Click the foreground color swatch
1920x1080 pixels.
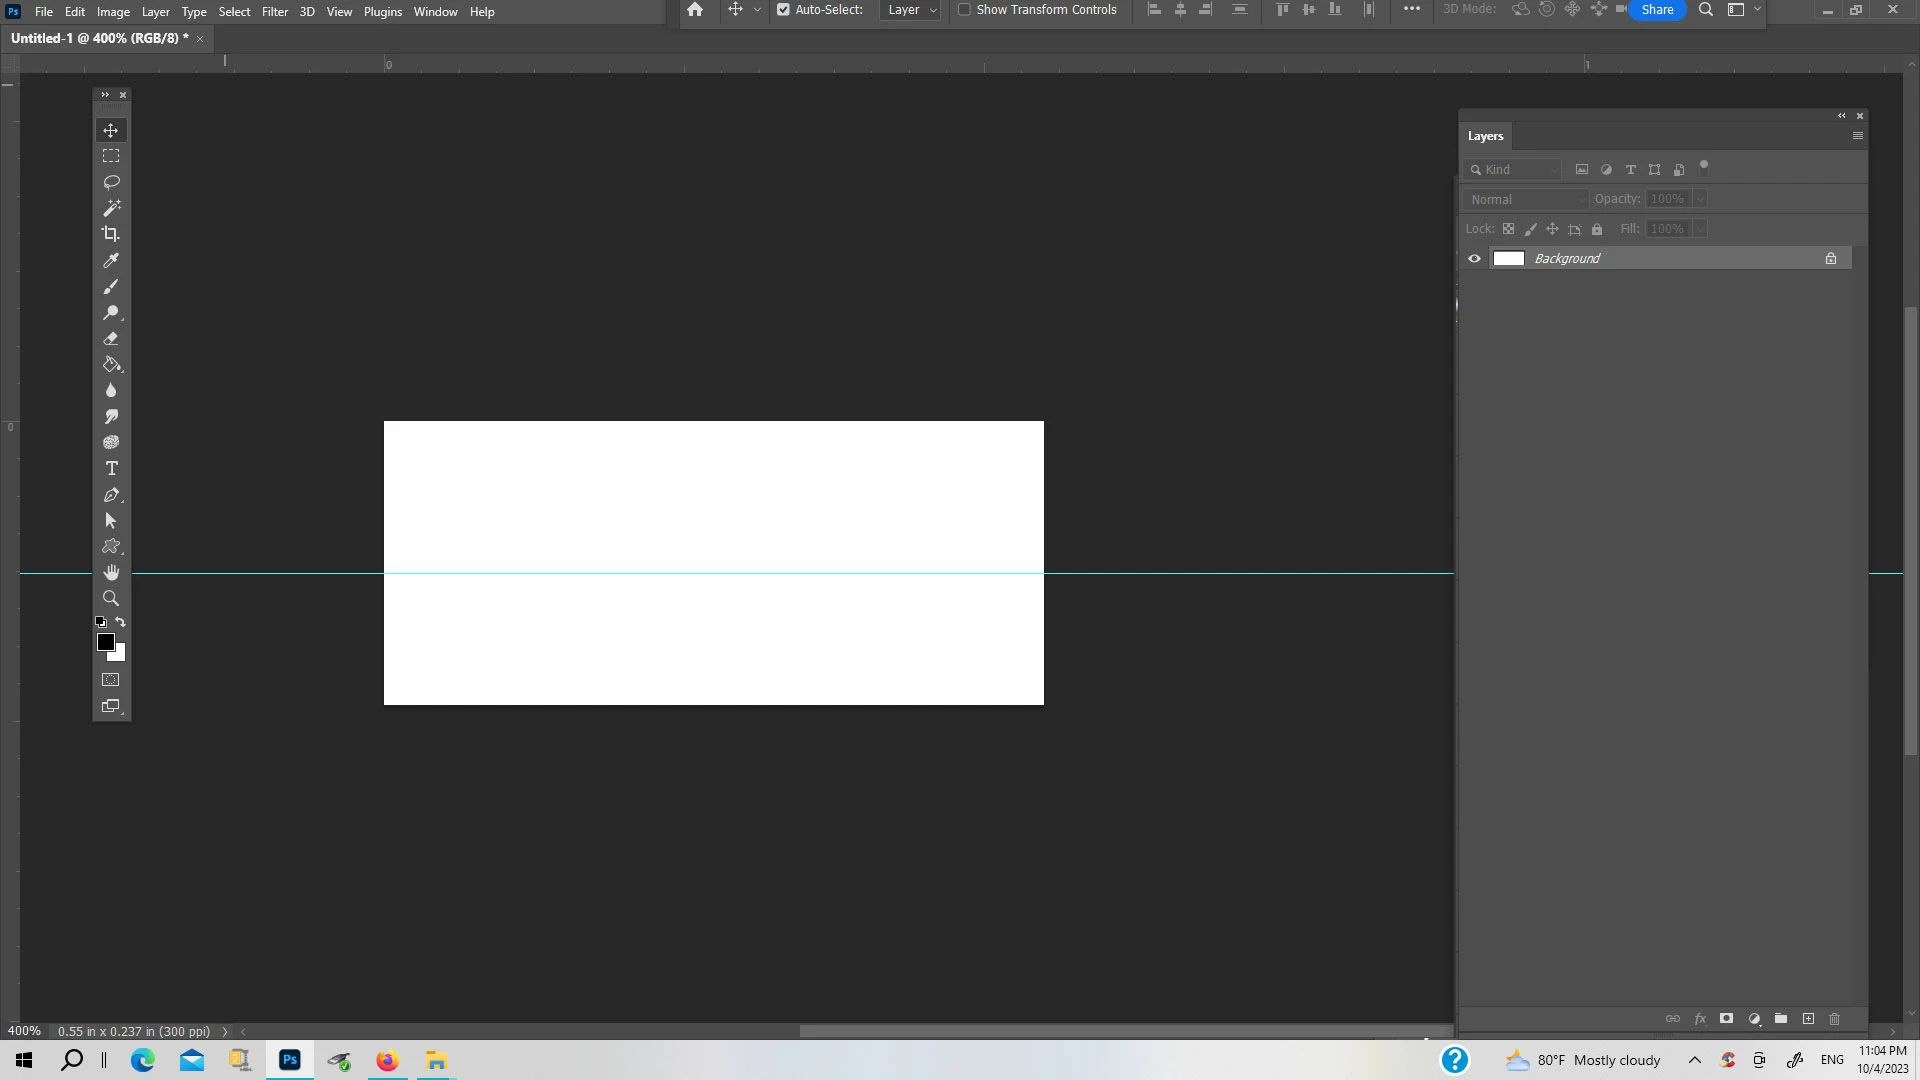pyautogui.click(x=105, y=642)
